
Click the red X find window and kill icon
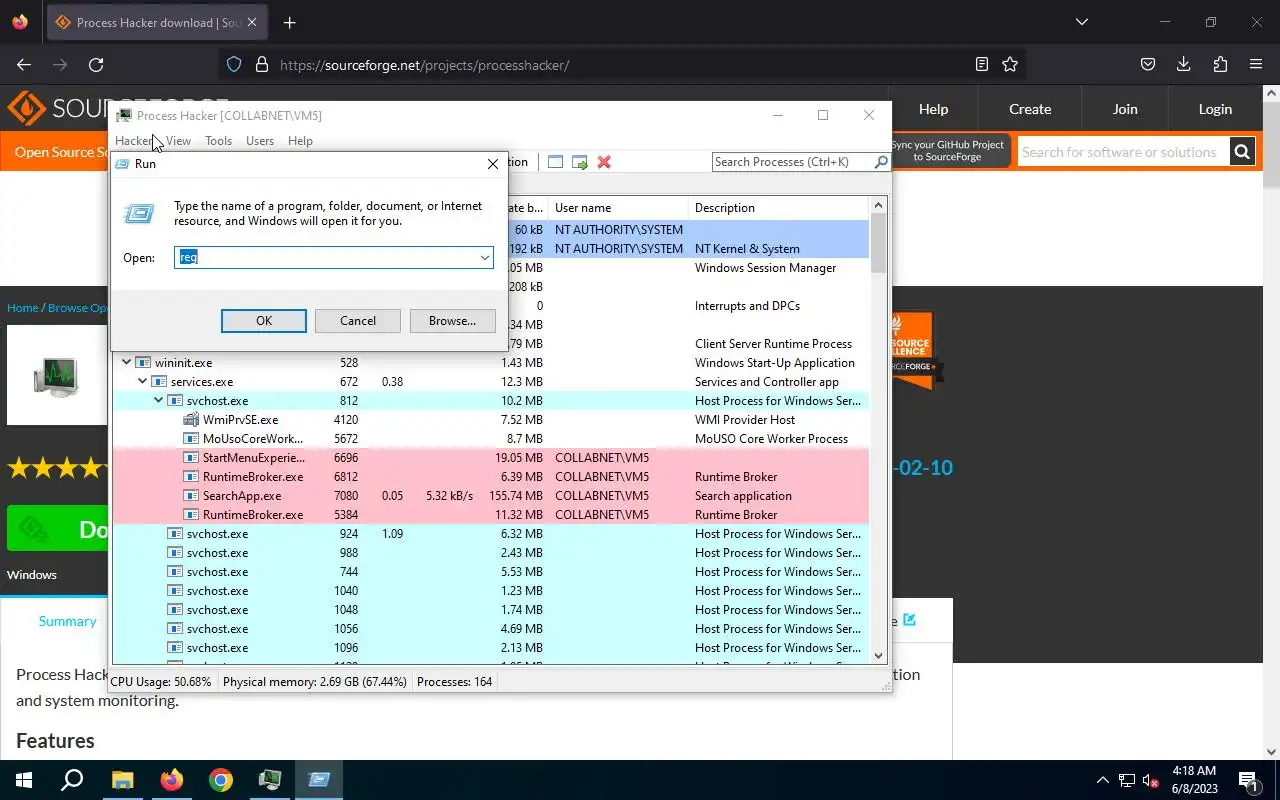(x=604, y=162)
